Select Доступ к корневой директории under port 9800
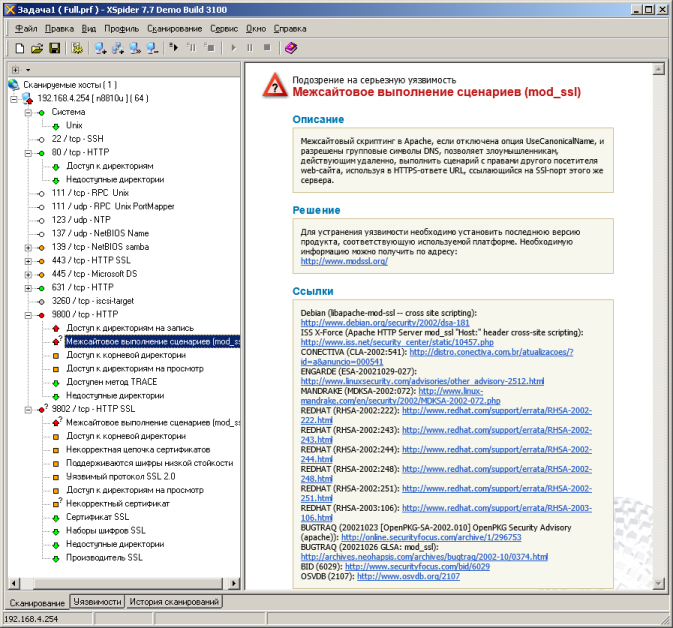The height and width of the screenshot is (628, 673). point(126,355)
